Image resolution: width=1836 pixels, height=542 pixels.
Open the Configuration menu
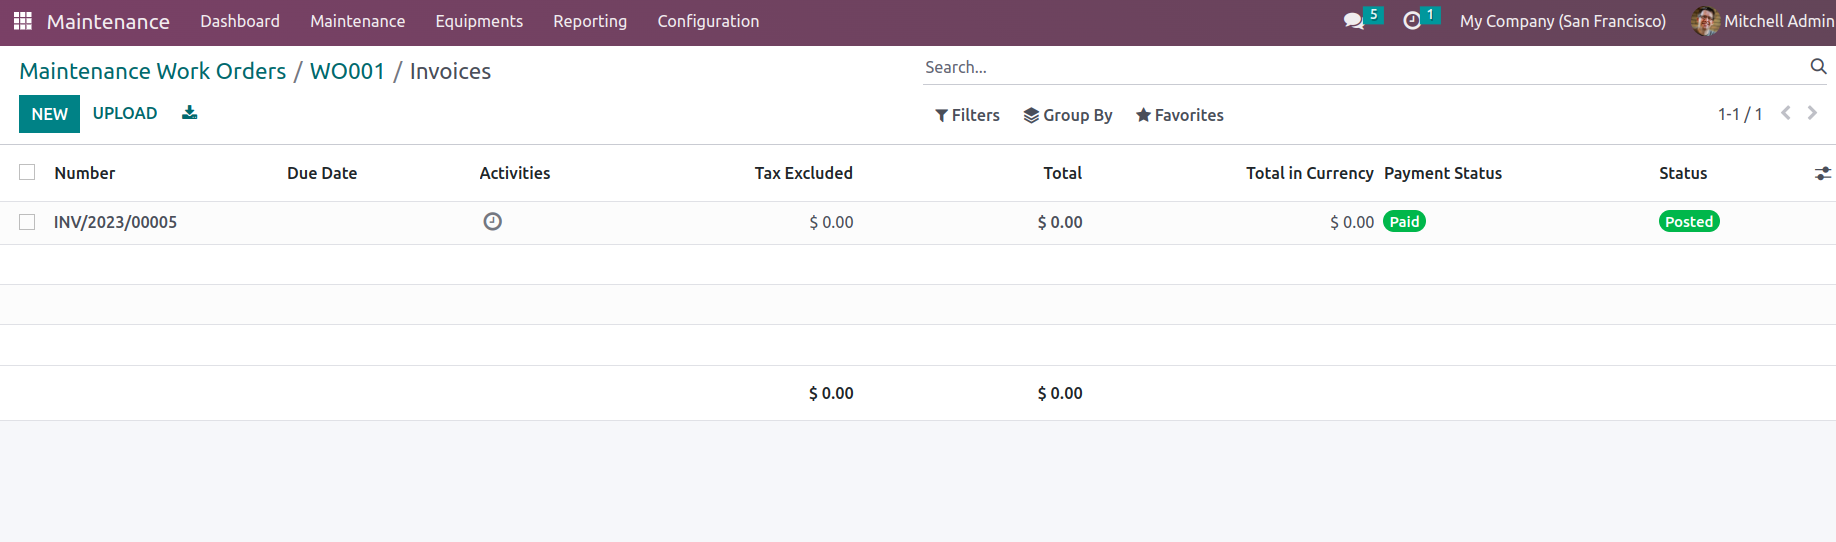[708, 21]
